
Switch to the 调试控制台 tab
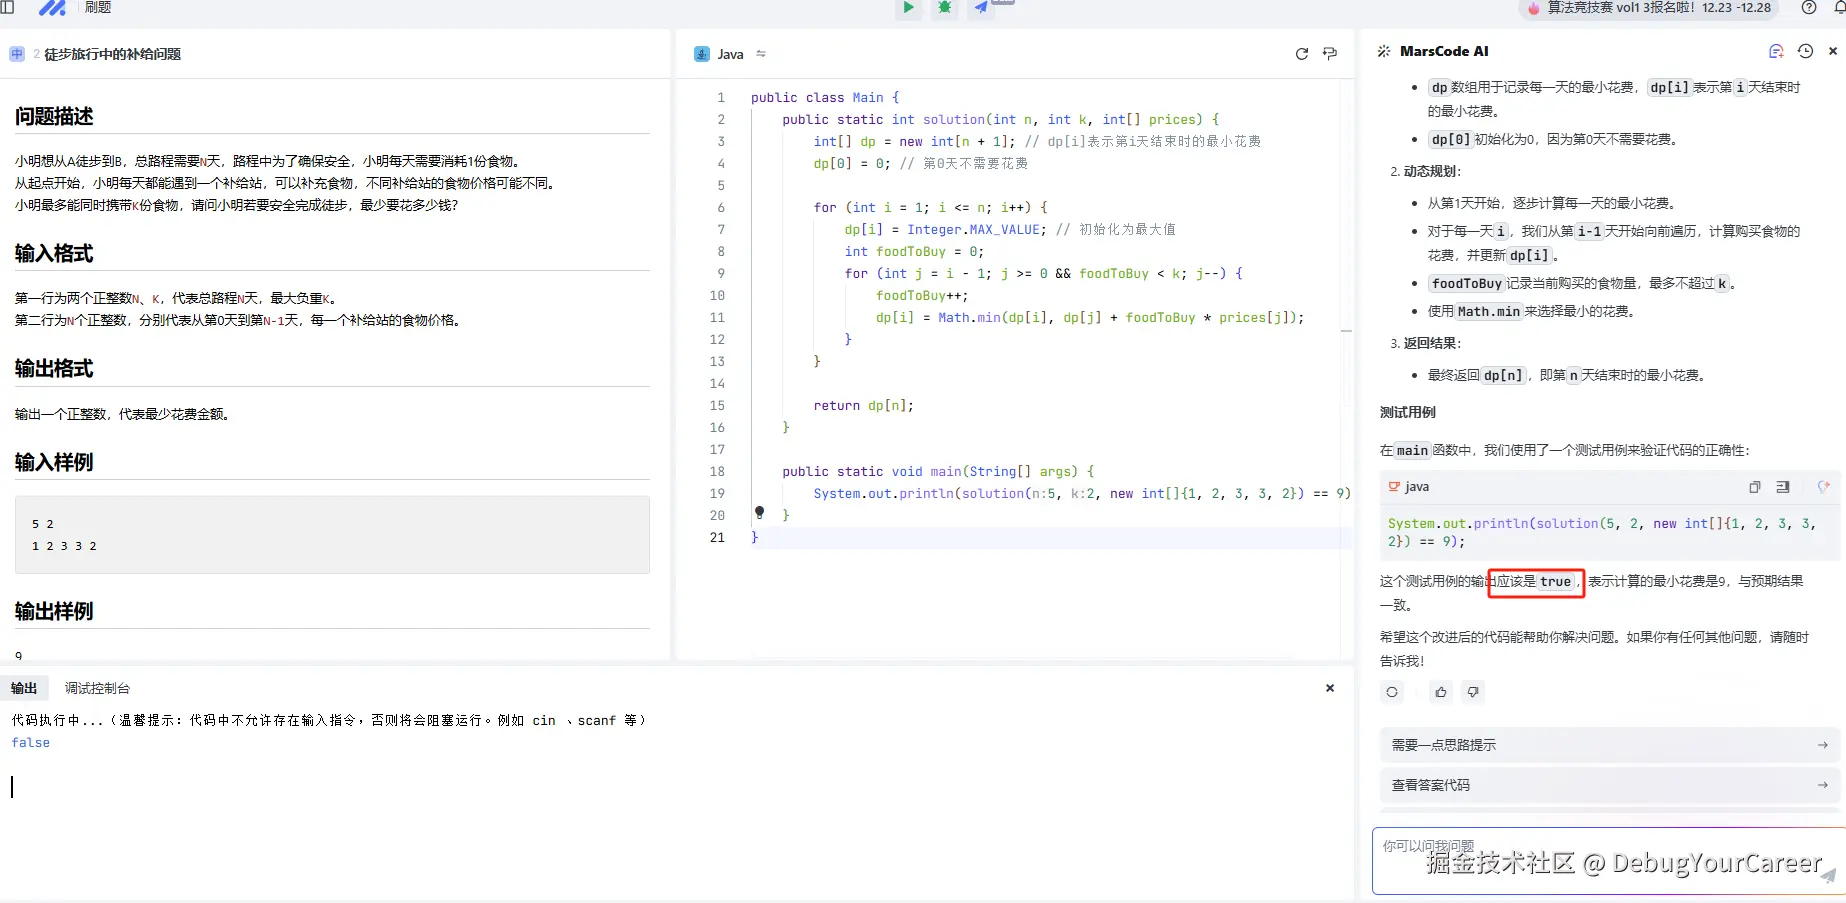click(x=96, y=688)
